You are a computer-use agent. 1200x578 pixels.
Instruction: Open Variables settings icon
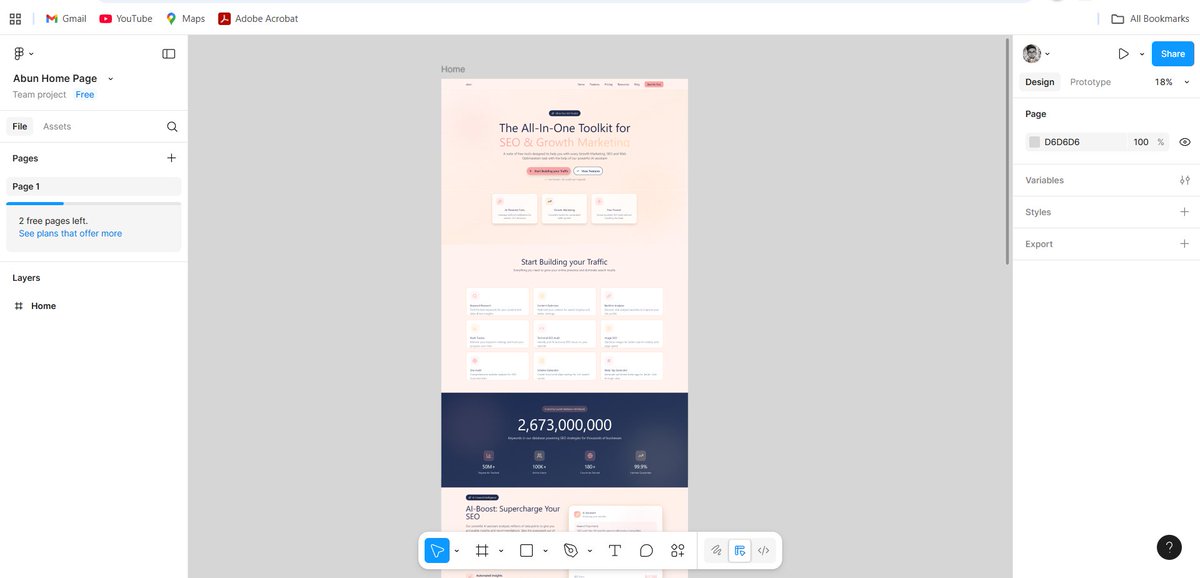pyautogui.click(x=1185, y=180)
